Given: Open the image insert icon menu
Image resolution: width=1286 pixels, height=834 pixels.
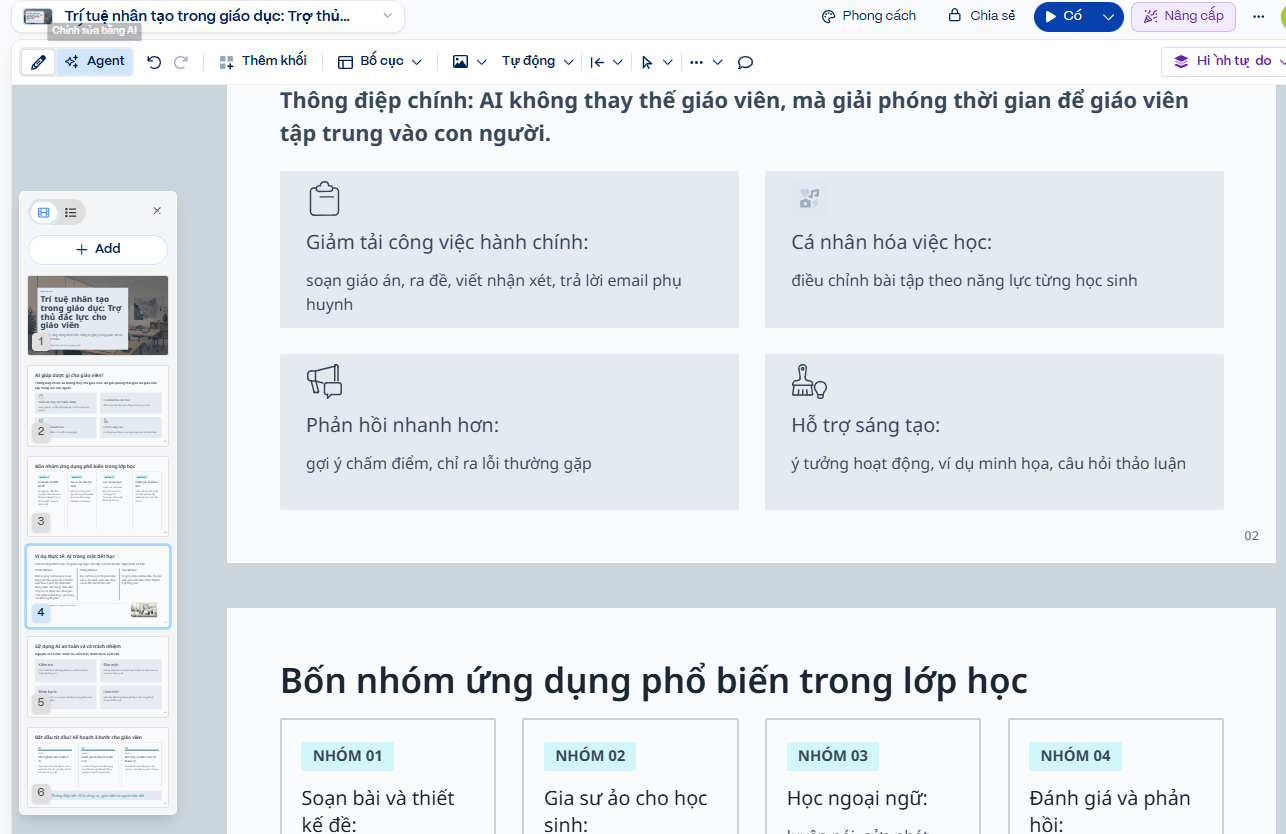Looking at the screenshot, I should click(x=469, y=62).
